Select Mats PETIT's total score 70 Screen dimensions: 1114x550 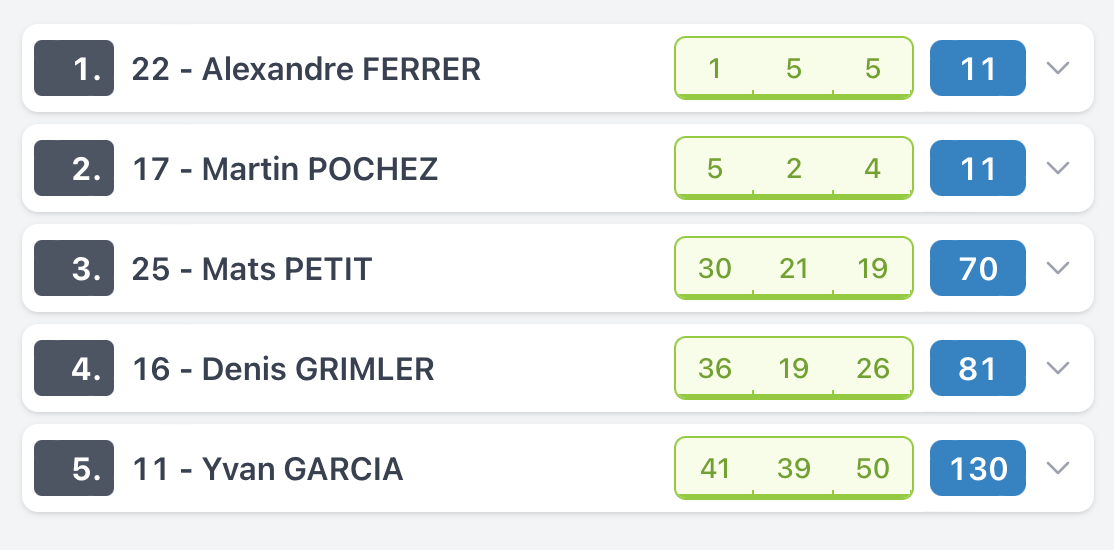(978, 268)
